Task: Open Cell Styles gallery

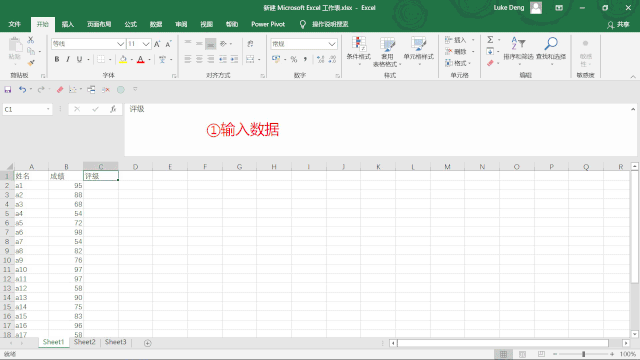Action: point(418,51)
